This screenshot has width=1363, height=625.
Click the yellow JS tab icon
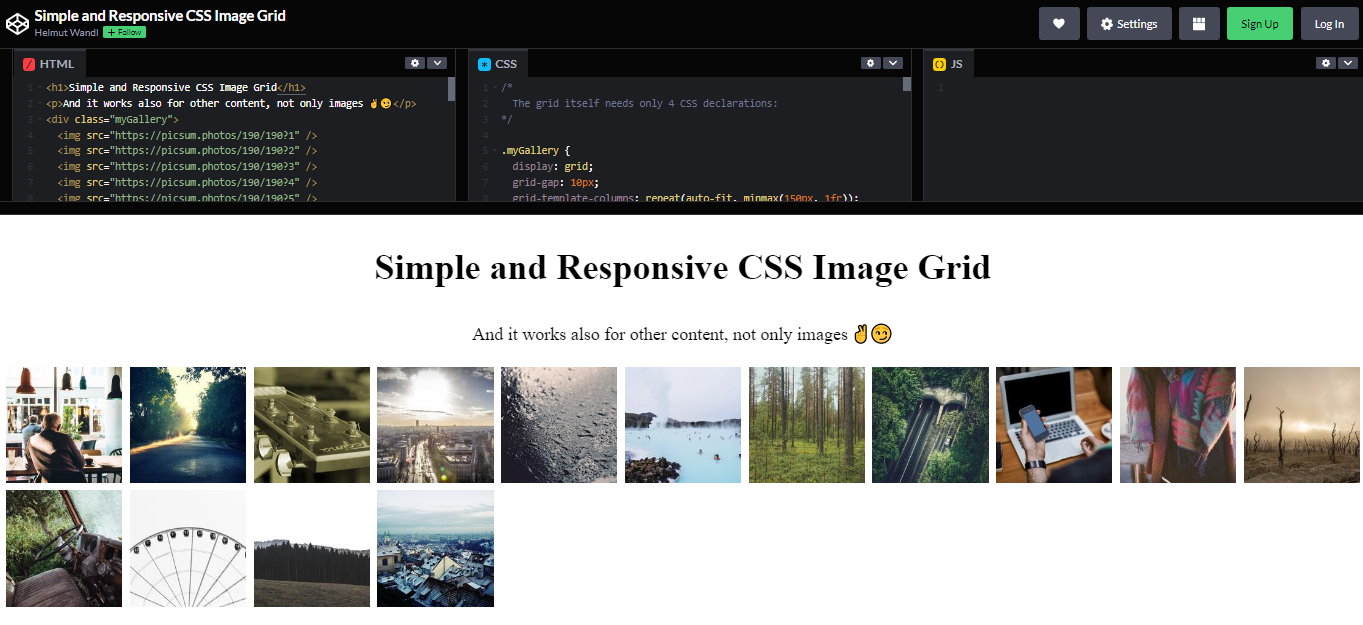(x=938, y=63)
